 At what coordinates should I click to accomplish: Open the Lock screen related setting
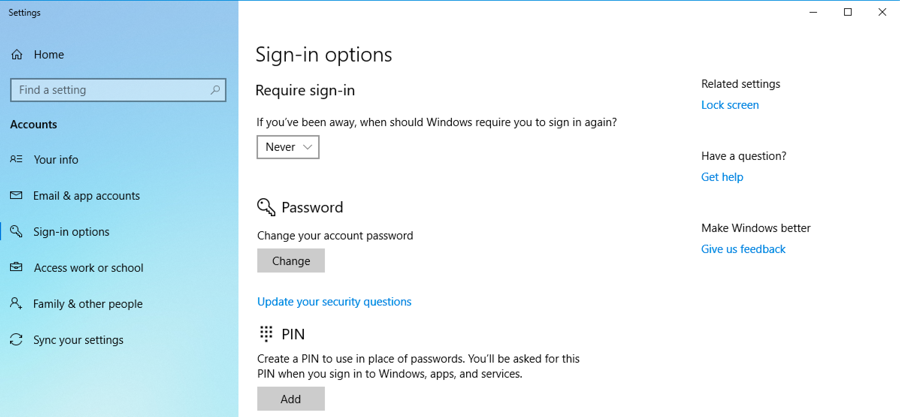[x=730, y=105]
